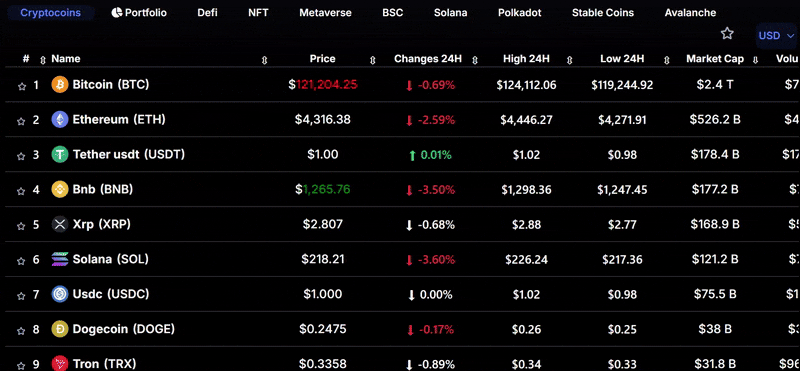Switch to Stable Coins tab
800x371 pixels.
pos(603,13)
